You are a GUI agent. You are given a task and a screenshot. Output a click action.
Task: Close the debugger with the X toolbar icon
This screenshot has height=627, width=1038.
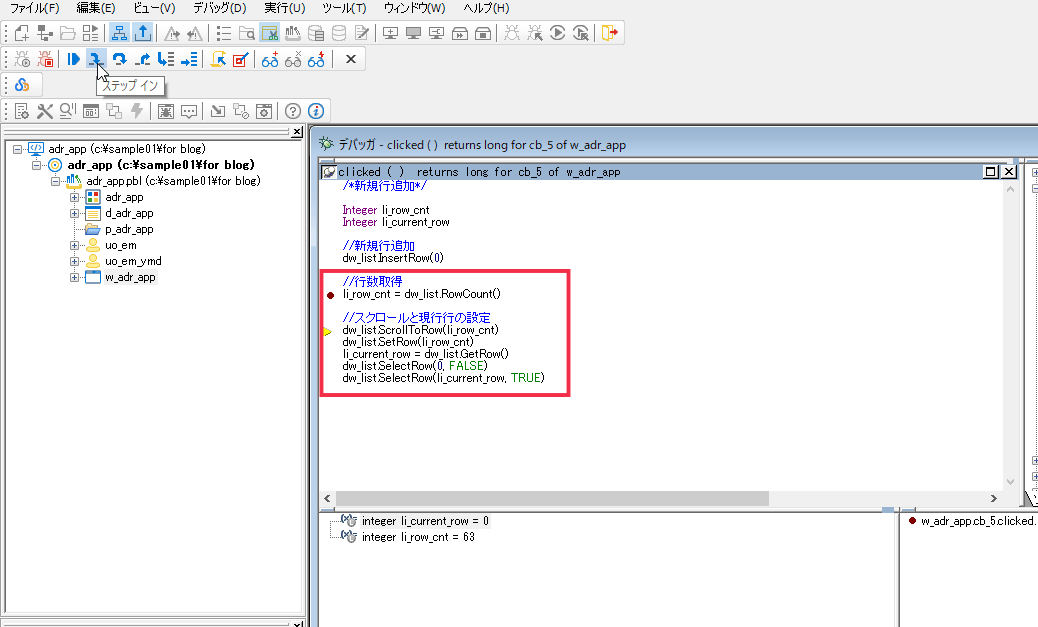click(x=350, y=59)
